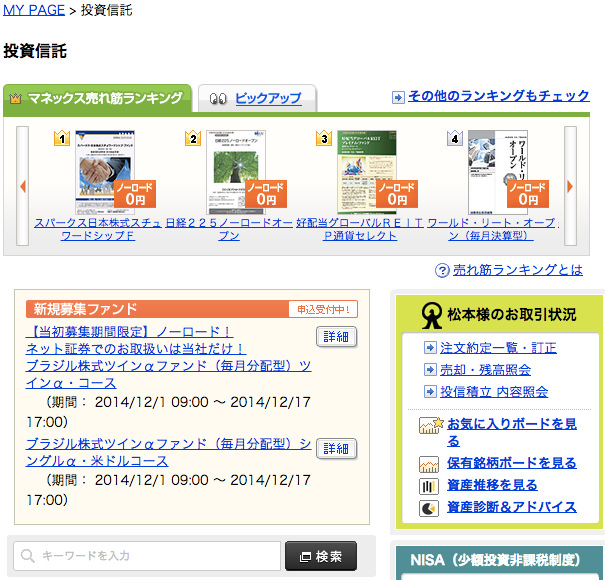The image size is (605, 580).
Task: Open シングルα・米ドルコース fund link
Action: point(168,452)
